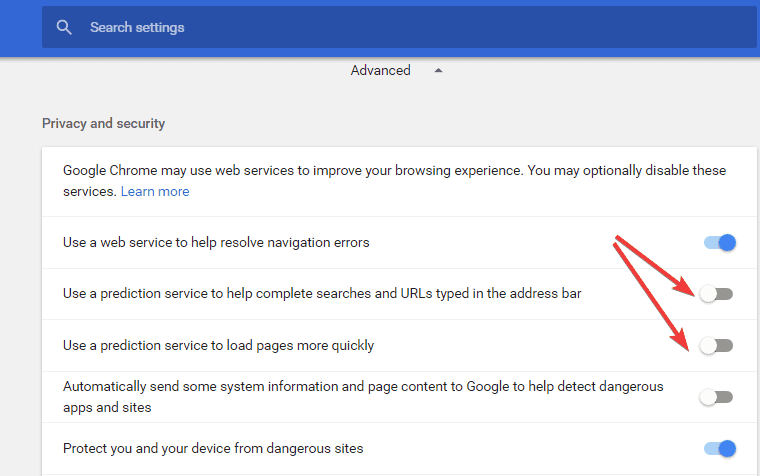Turn off Protect you from dangerous sites toggle

(720, 448)
